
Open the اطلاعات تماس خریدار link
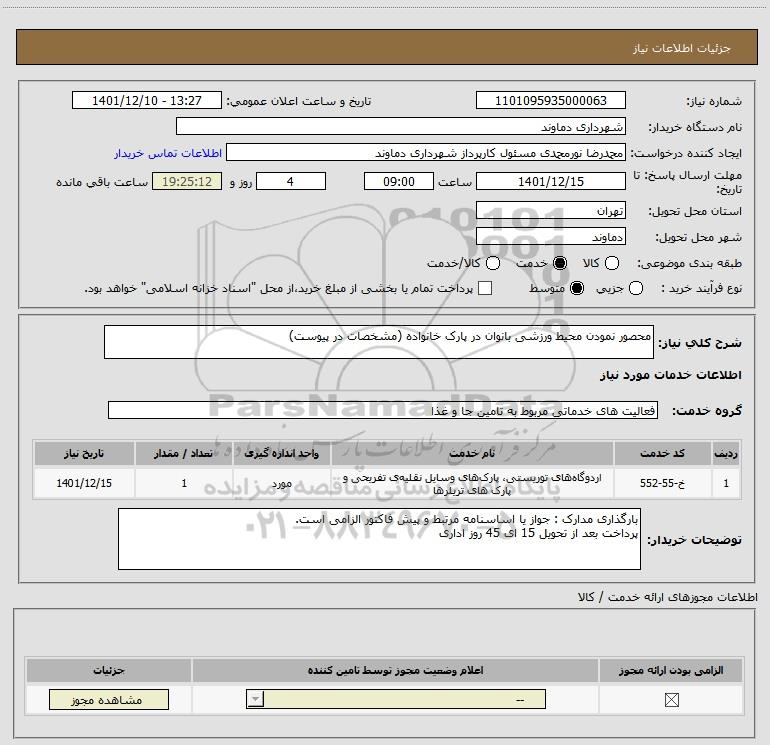[x=168, y=153]
